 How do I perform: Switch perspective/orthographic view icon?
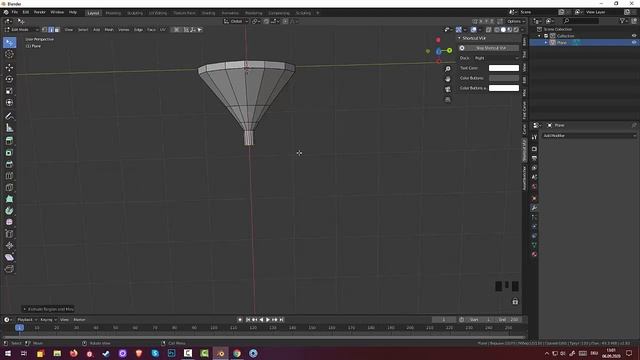point(448,100)
